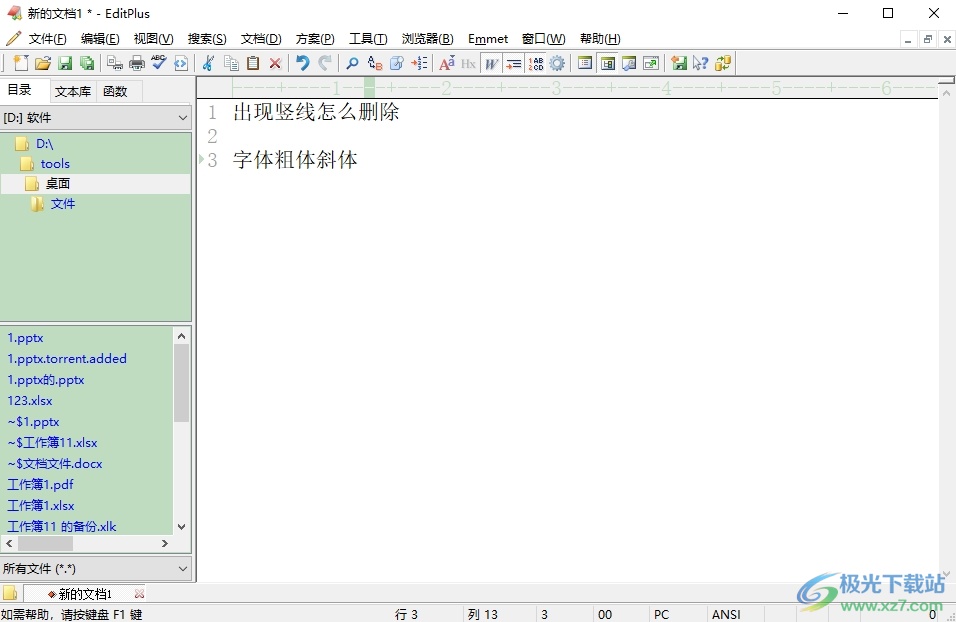Image resolution: width=956 pixels, height=622 pixels.
Task: Click the floppy with arrow toolbar icon
Action: coord(679,63)
